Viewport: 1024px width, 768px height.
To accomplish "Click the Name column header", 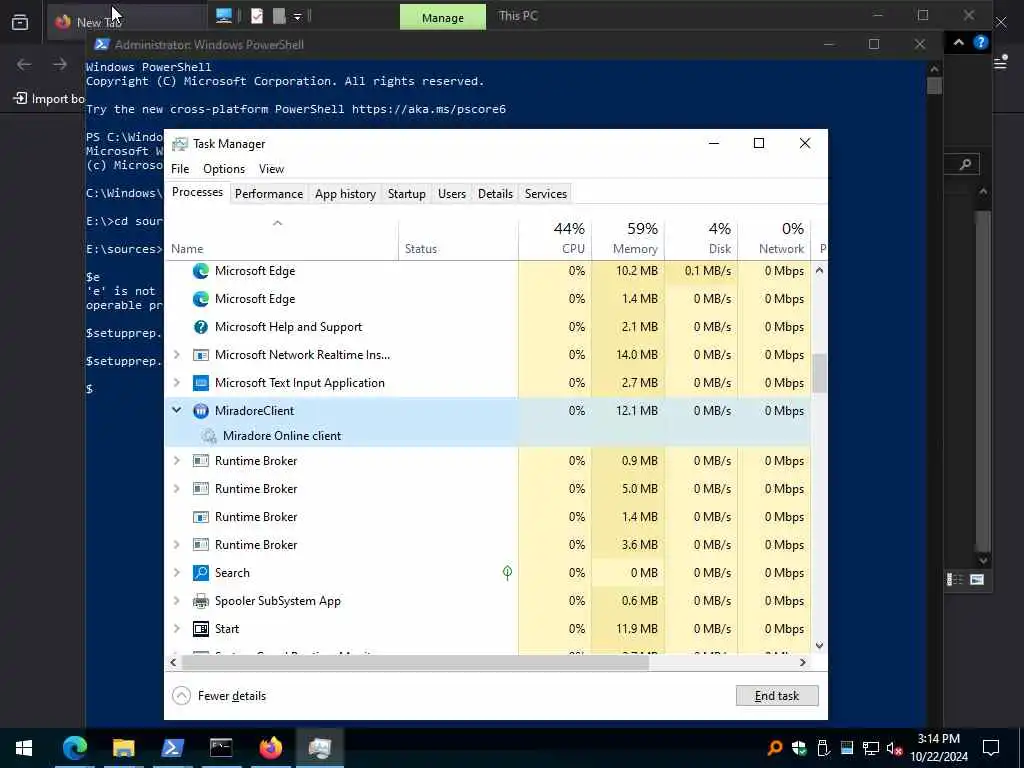I will tap(281, 238).
